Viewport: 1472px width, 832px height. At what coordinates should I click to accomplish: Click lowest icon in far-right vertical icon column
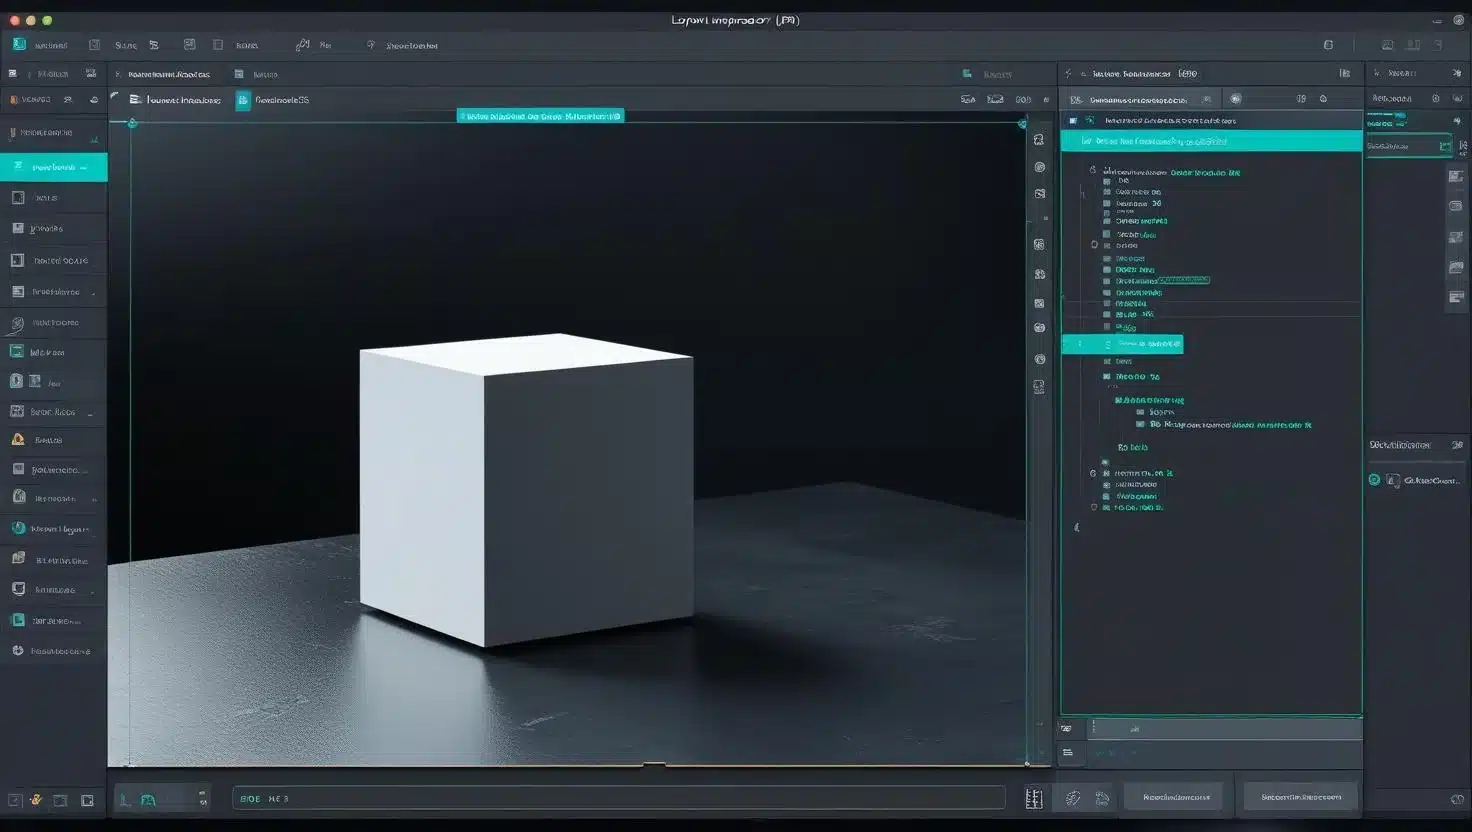1456,298
